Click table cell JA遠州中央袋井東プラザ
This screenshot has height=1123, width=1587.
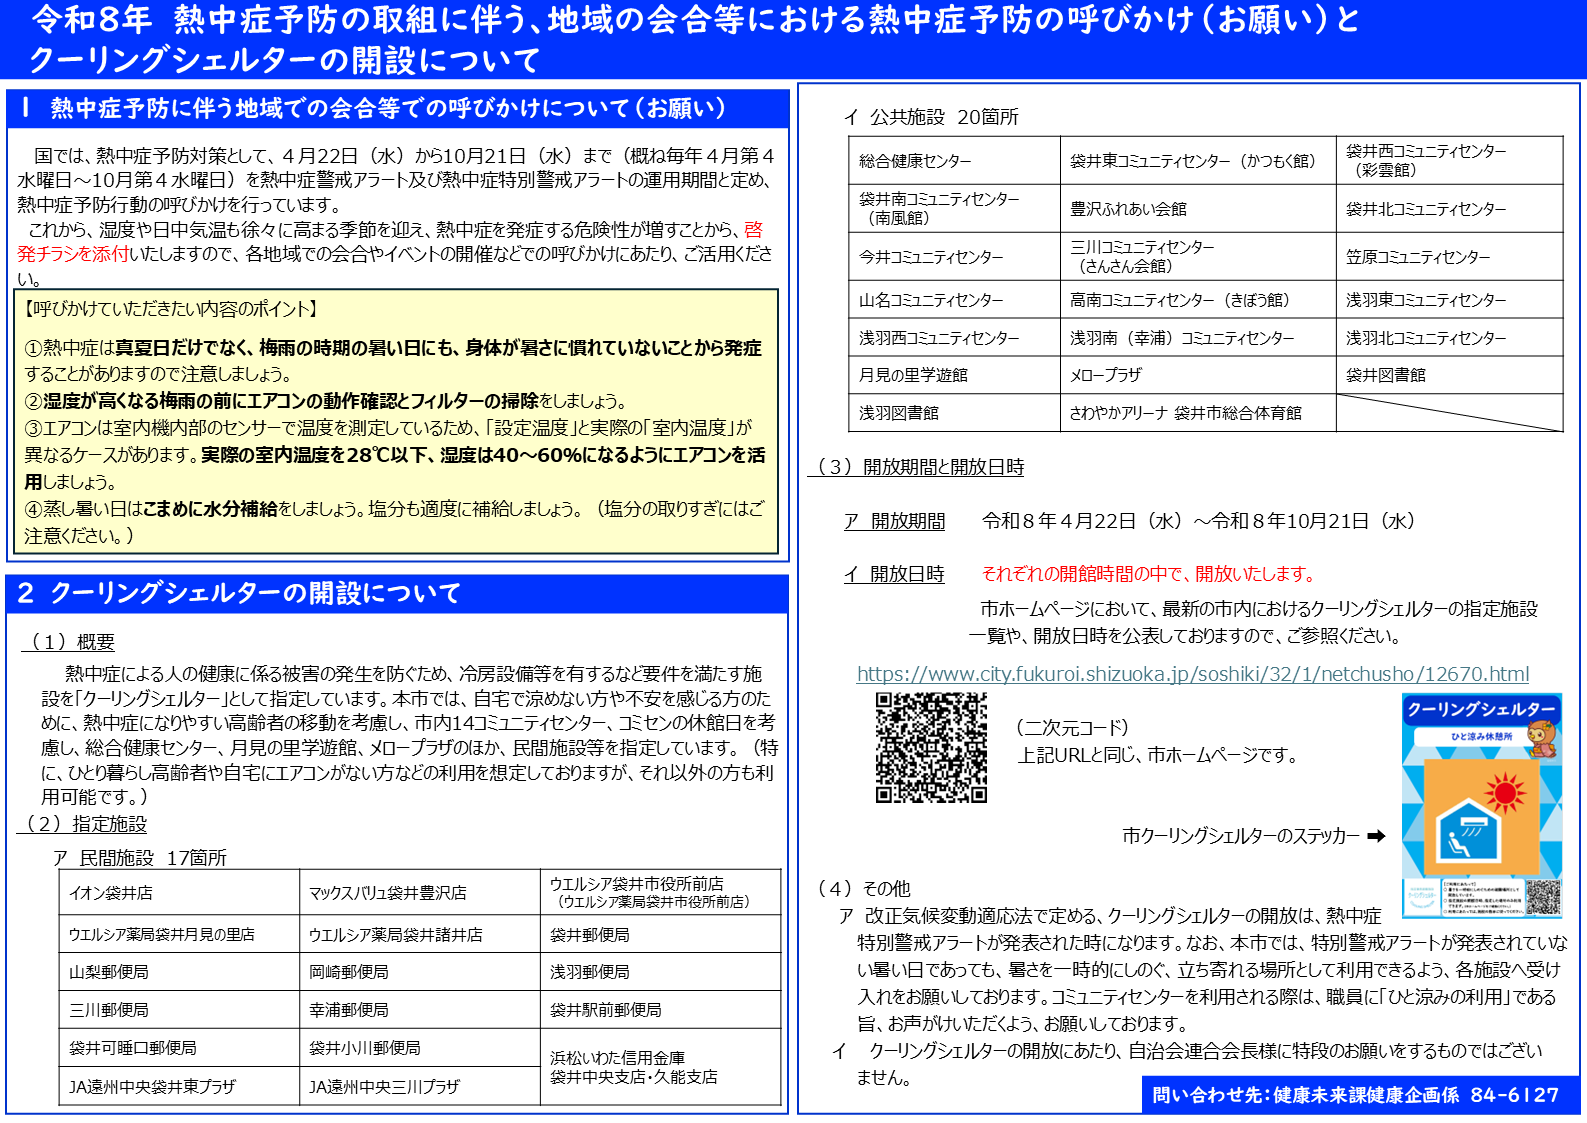click(x=179, y=1086)
